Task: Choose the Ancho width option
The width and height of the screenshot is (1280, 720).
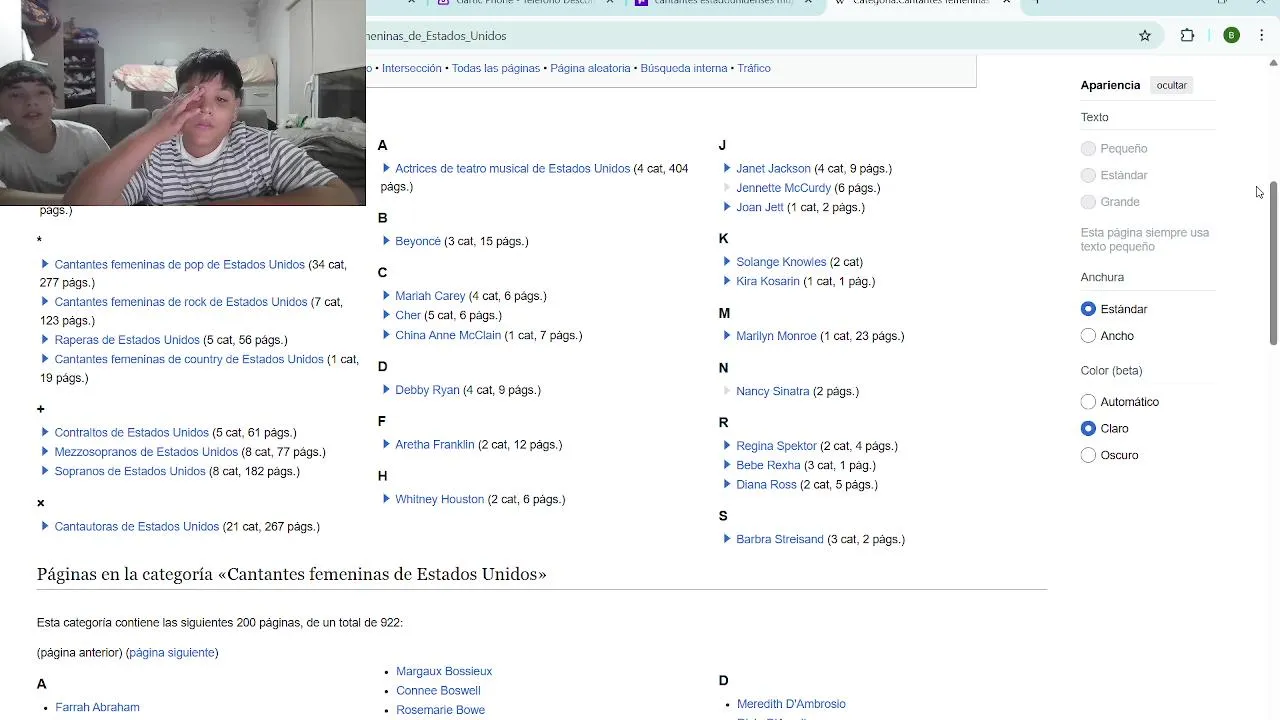Action: pyautogui.click(x=1088, y=336)
